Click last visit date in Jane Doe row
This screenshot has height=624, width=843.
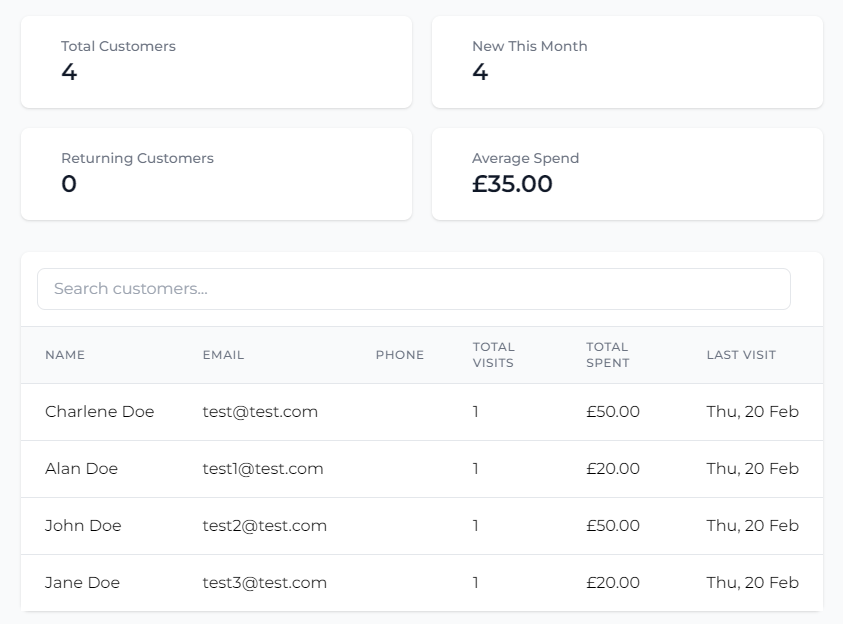click(753, 583)
